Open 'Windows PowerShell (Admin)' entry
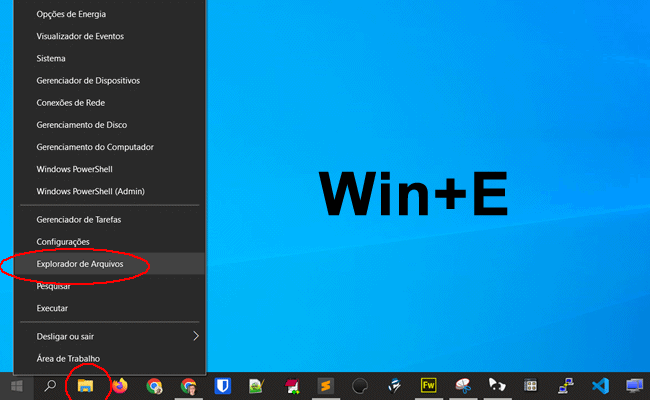Viewport: 650px width, 400px height. coord(91,191)
